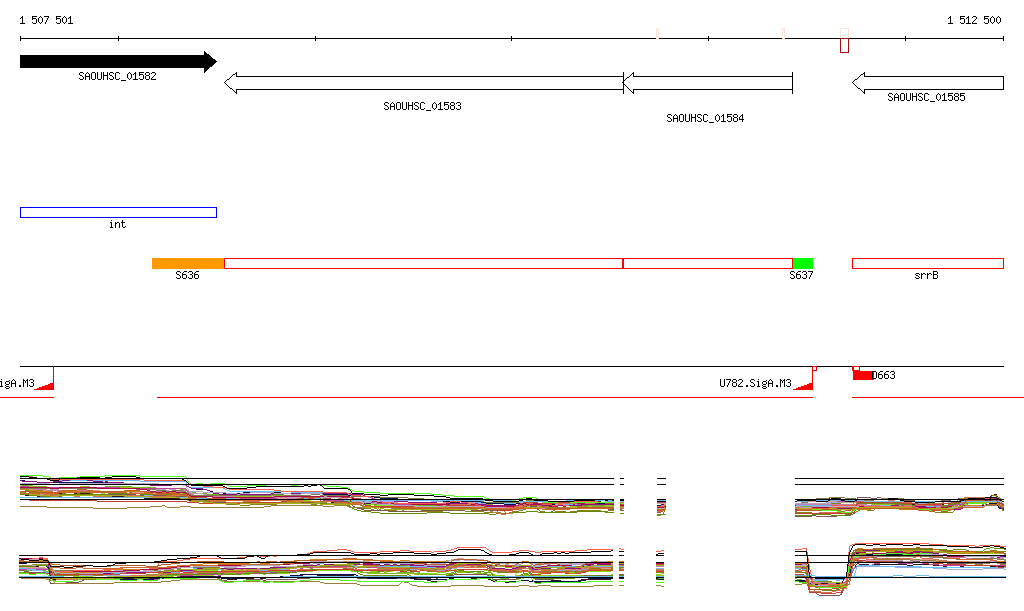Click the end coordinate 1 512 500

[974, 20]
